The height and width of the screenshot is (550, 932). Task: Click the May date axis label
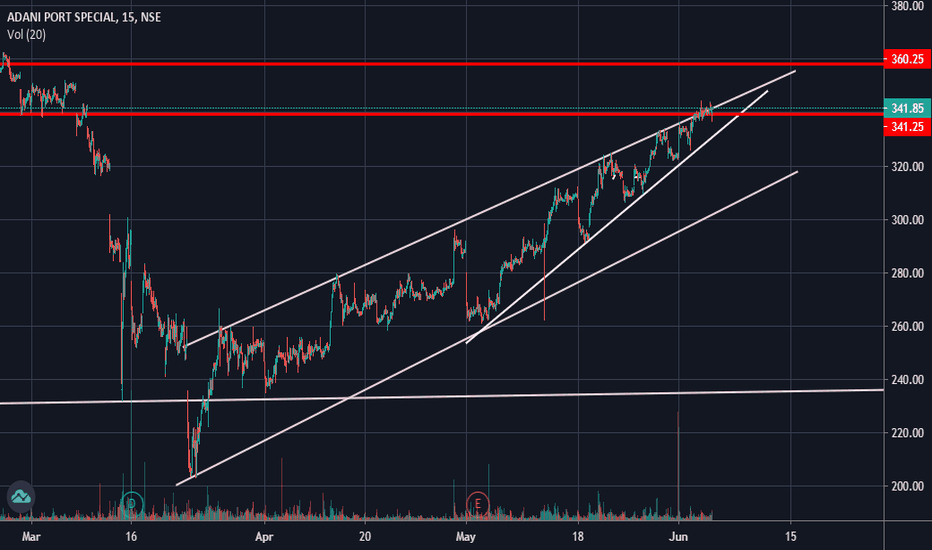click(x=465, y=537)
